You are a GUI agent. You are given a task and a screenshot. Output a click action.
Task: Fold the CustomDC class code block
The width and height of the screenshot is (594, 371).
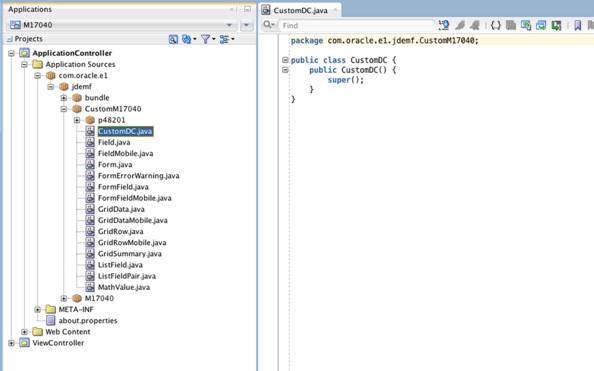click(x=285, y=60)
